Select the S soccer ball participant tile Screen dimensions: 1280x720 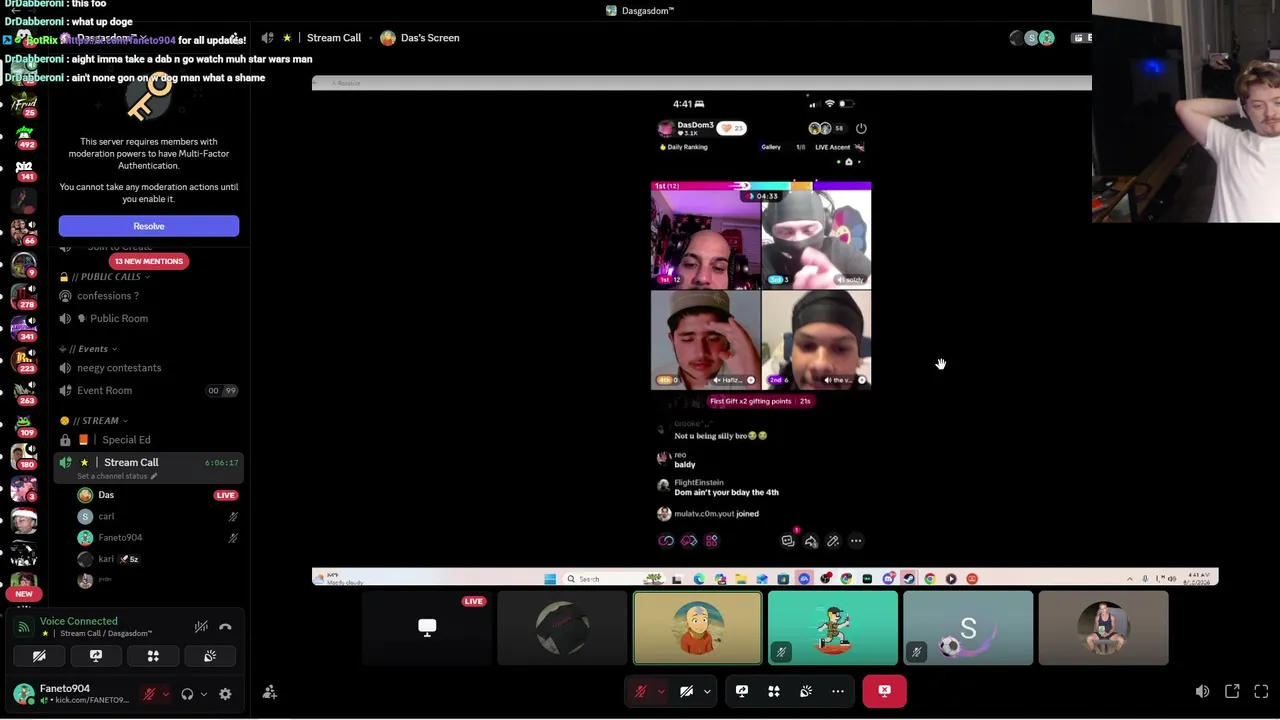click(x=968, y=628)
